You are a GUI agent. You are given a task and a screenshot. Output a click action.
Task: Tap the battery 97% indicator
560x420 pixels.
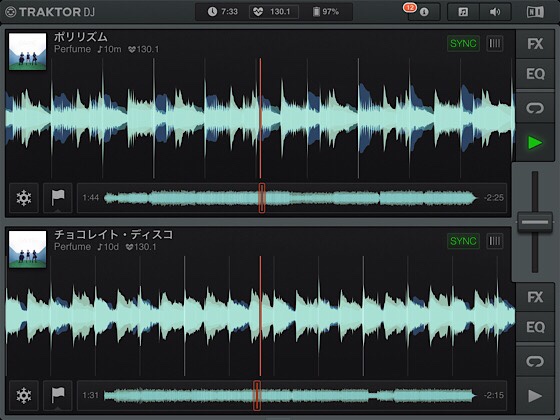325,12
